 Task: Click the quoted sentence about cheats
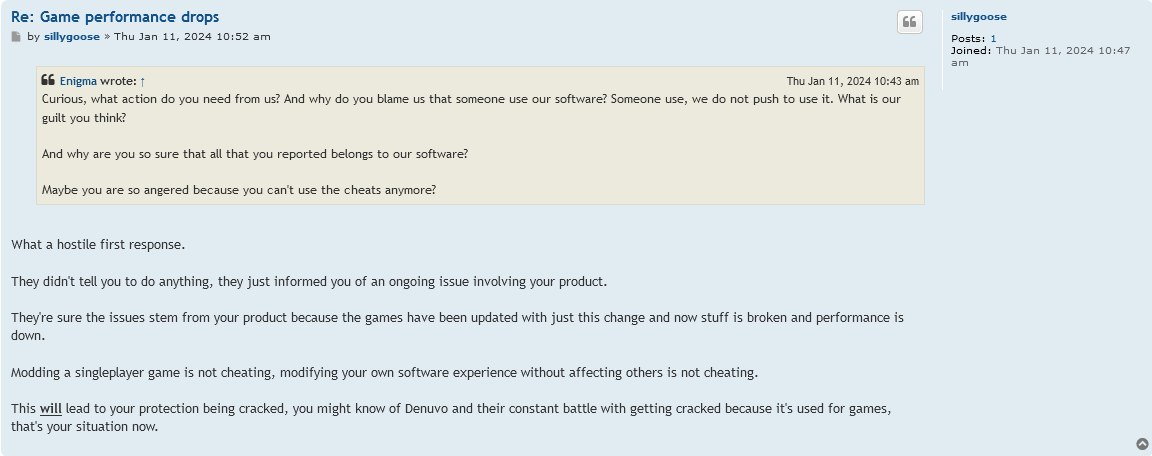click(x=239, y=189)
